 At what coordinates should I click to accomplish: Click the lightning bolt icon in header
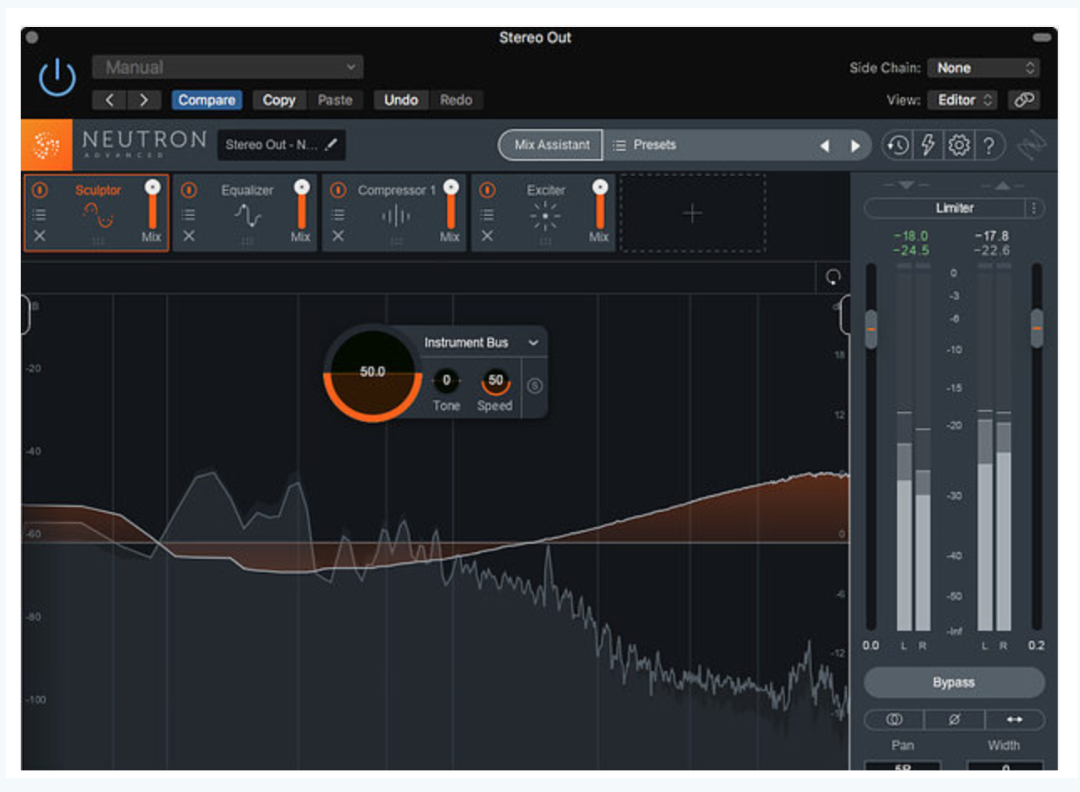[928, 146]
